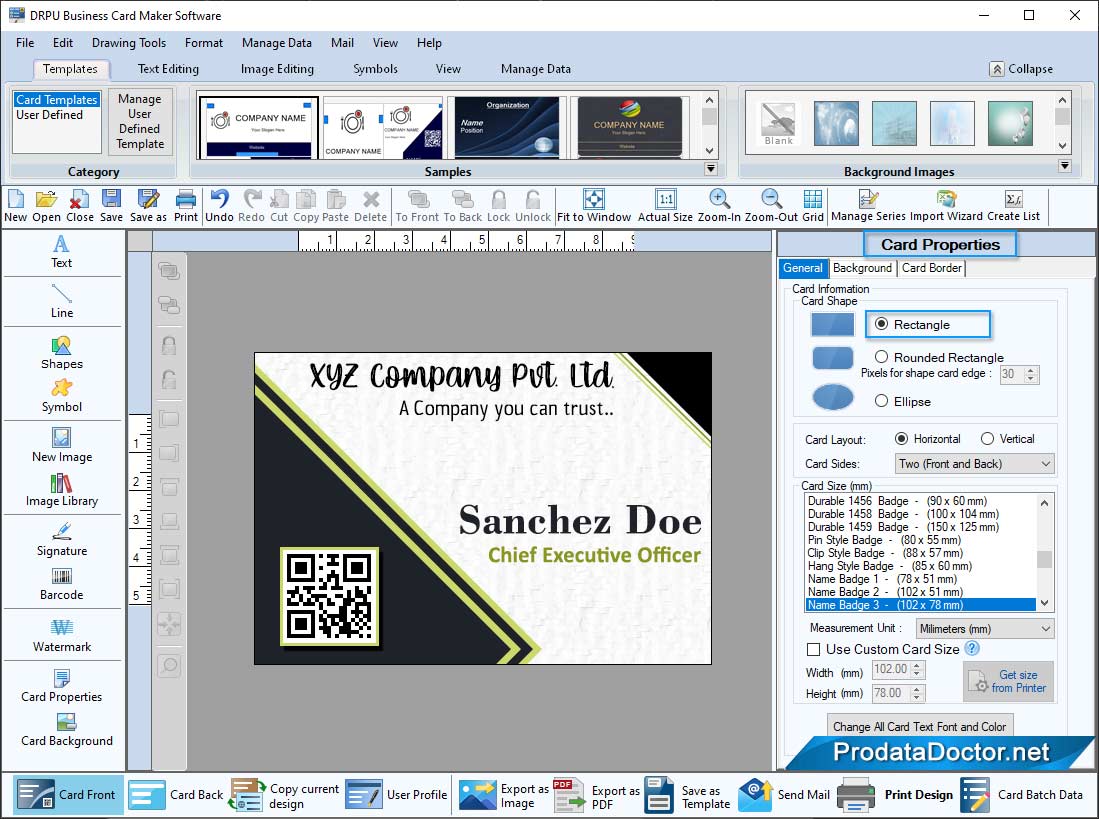Click Export as PDF button
Image resolution: width=1099 pixels, height=819 pixels.
coord(596,796)
